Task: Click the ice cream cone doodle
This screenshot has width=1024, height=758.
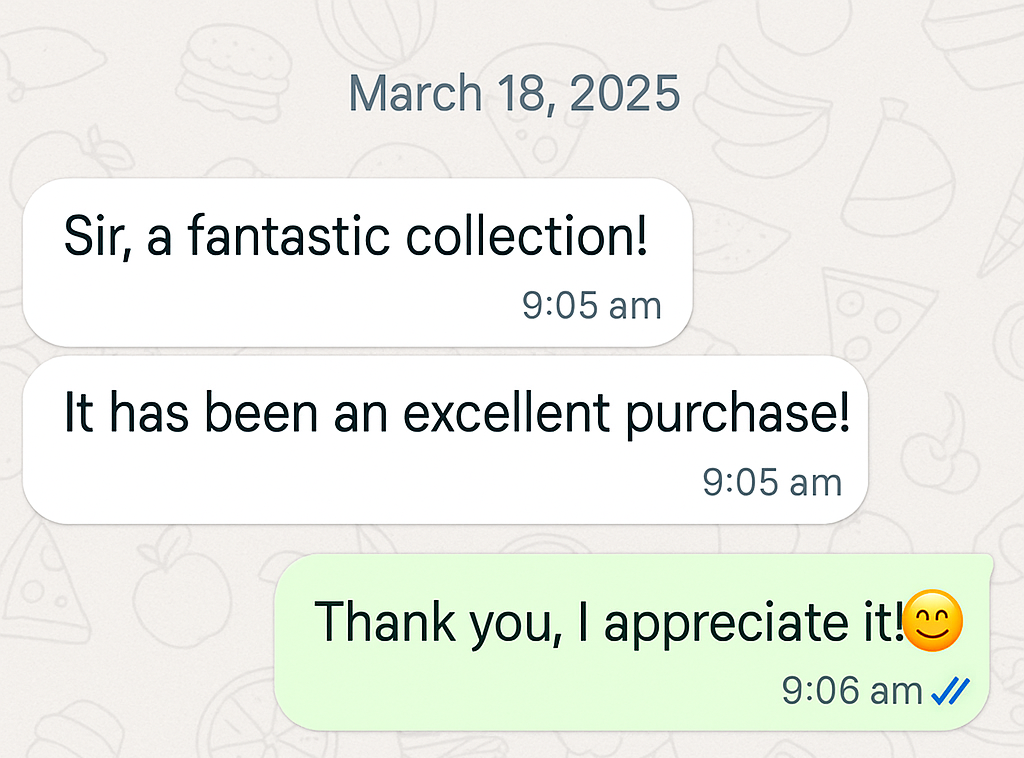Action: [1003, 232]
